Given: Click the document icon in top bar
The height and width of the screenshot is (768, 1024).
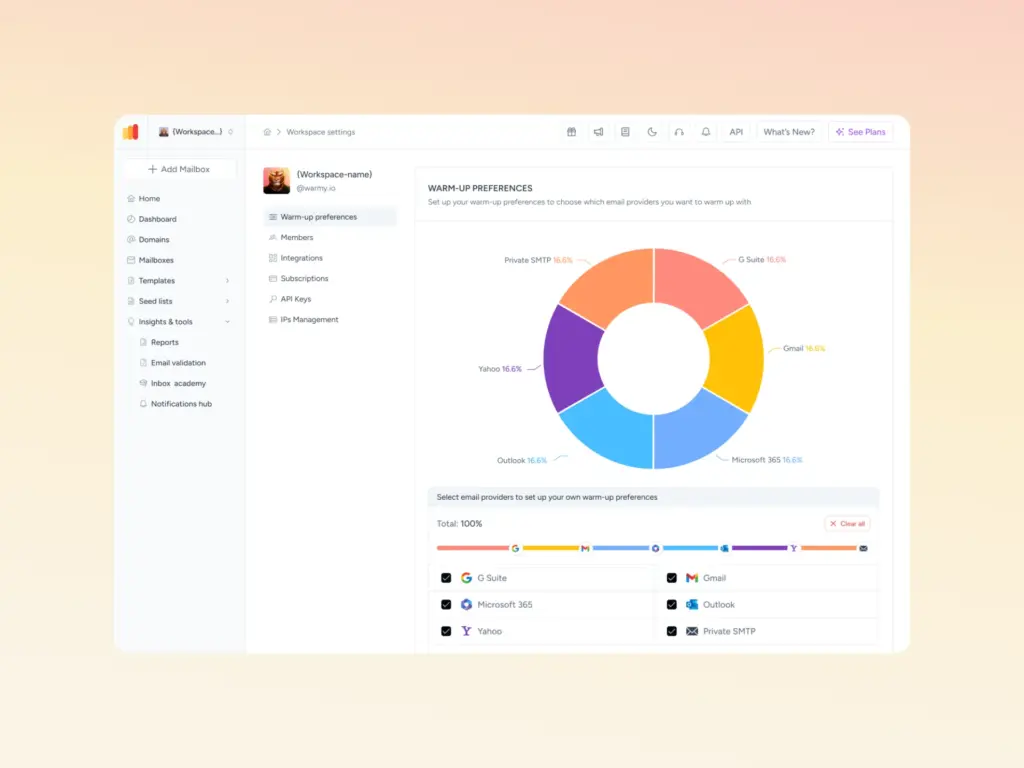Looking at the screenshot, I should point(625,132).
